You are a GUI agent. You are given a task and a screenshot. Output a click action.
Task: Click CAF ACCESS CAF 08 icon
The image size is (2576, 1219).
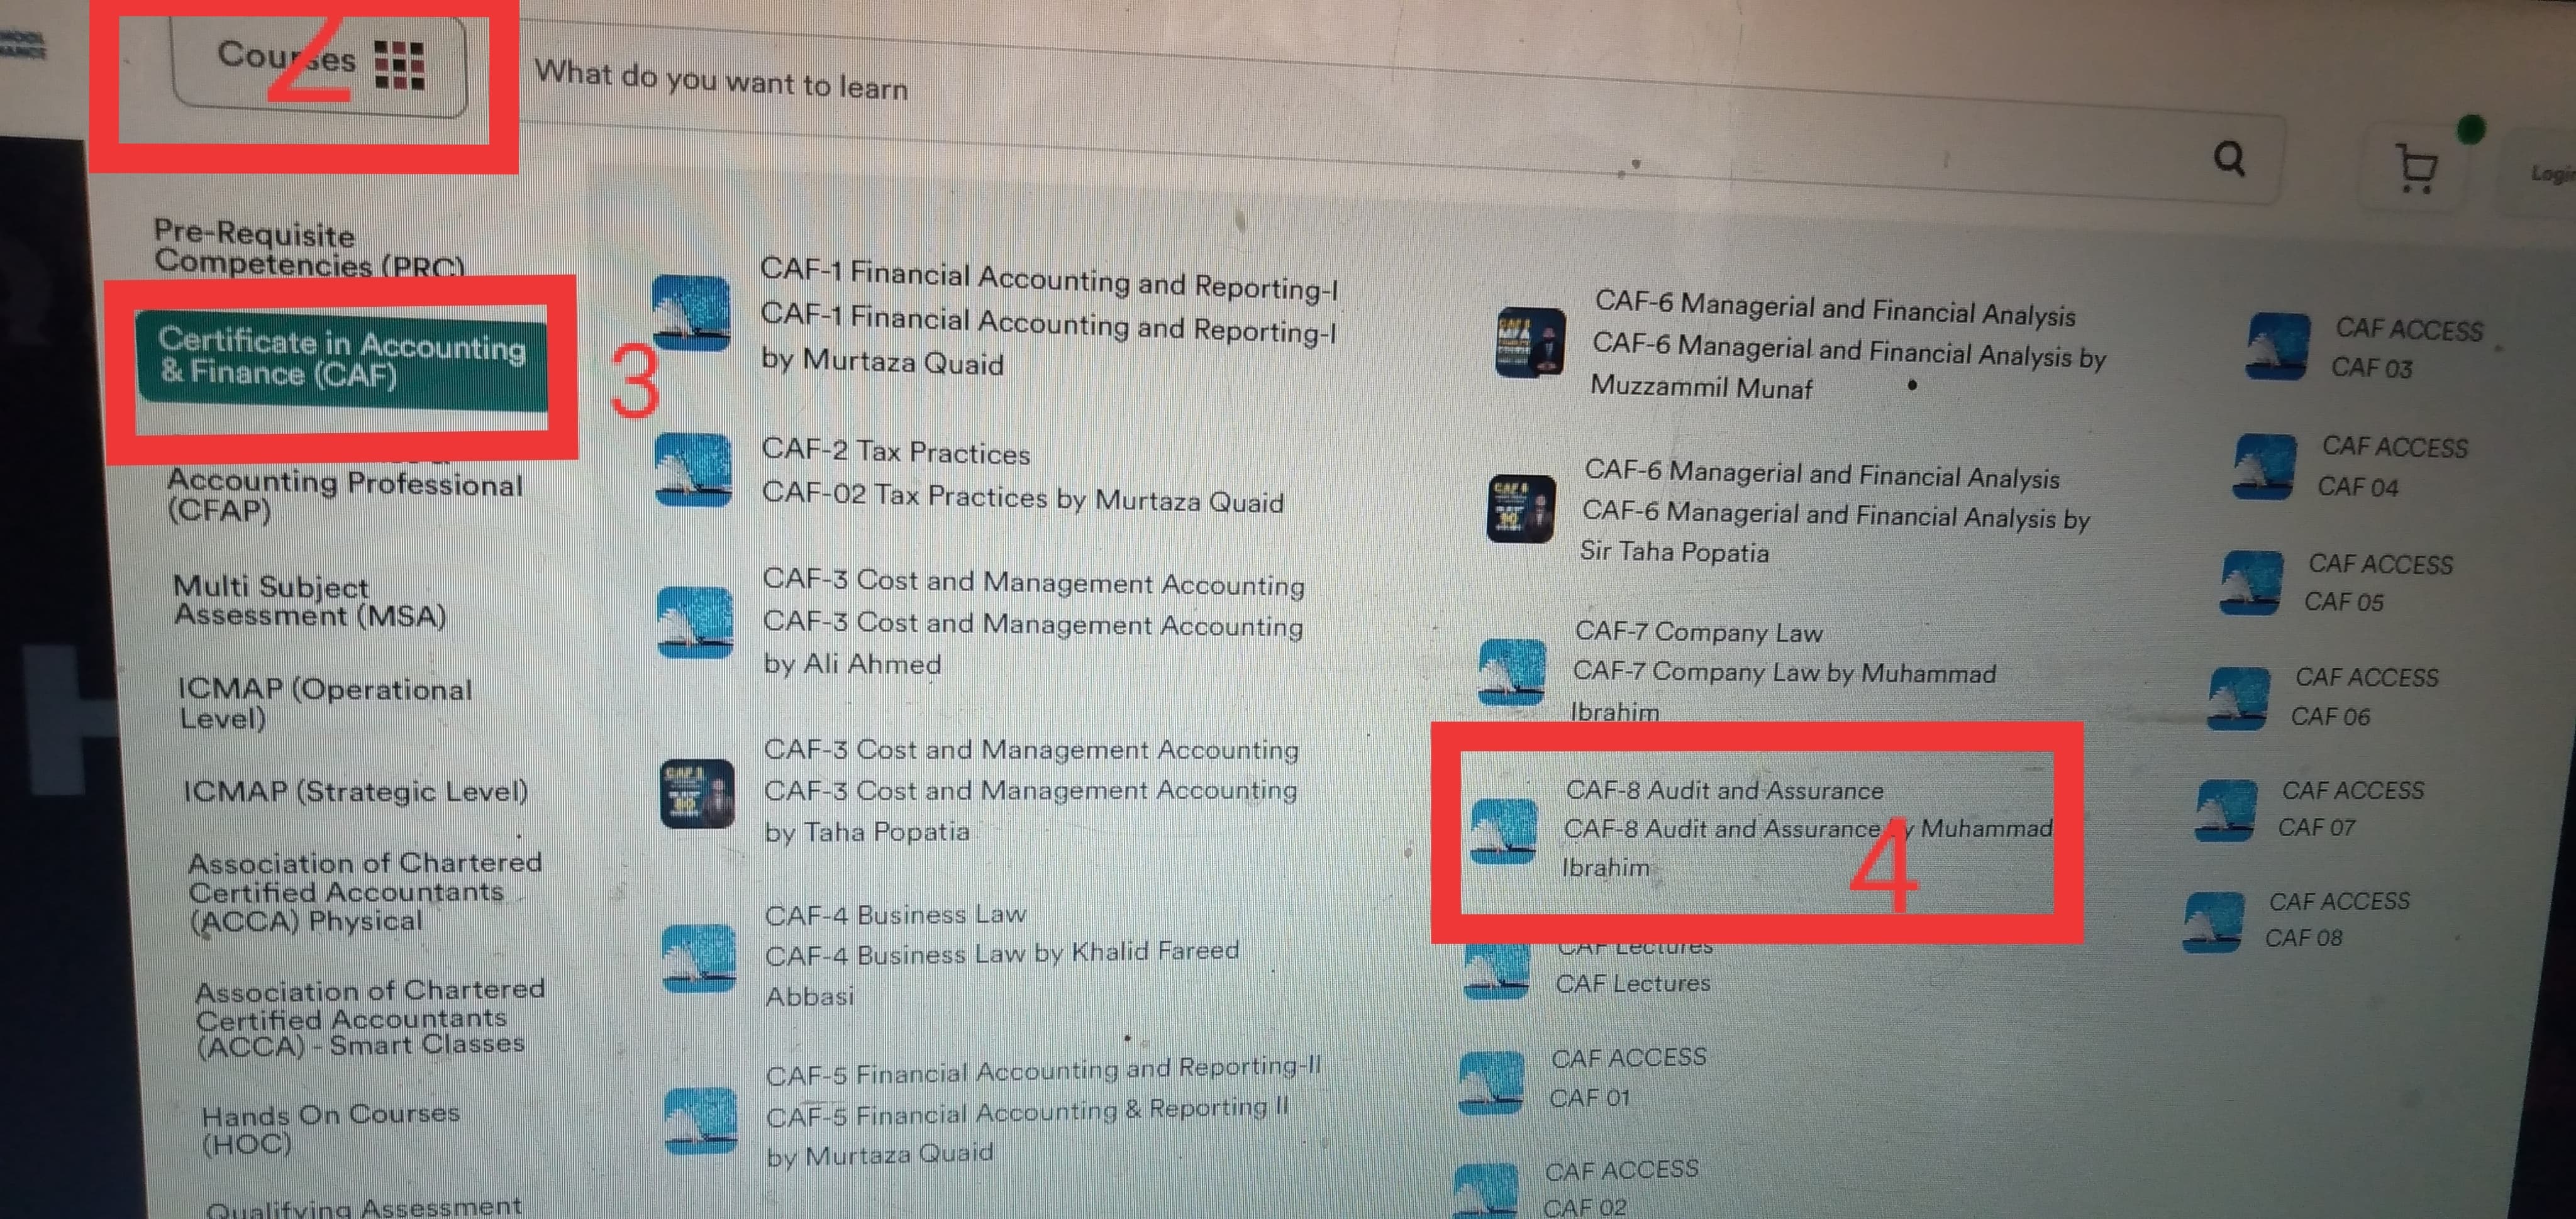click(x=2212, y=922)
